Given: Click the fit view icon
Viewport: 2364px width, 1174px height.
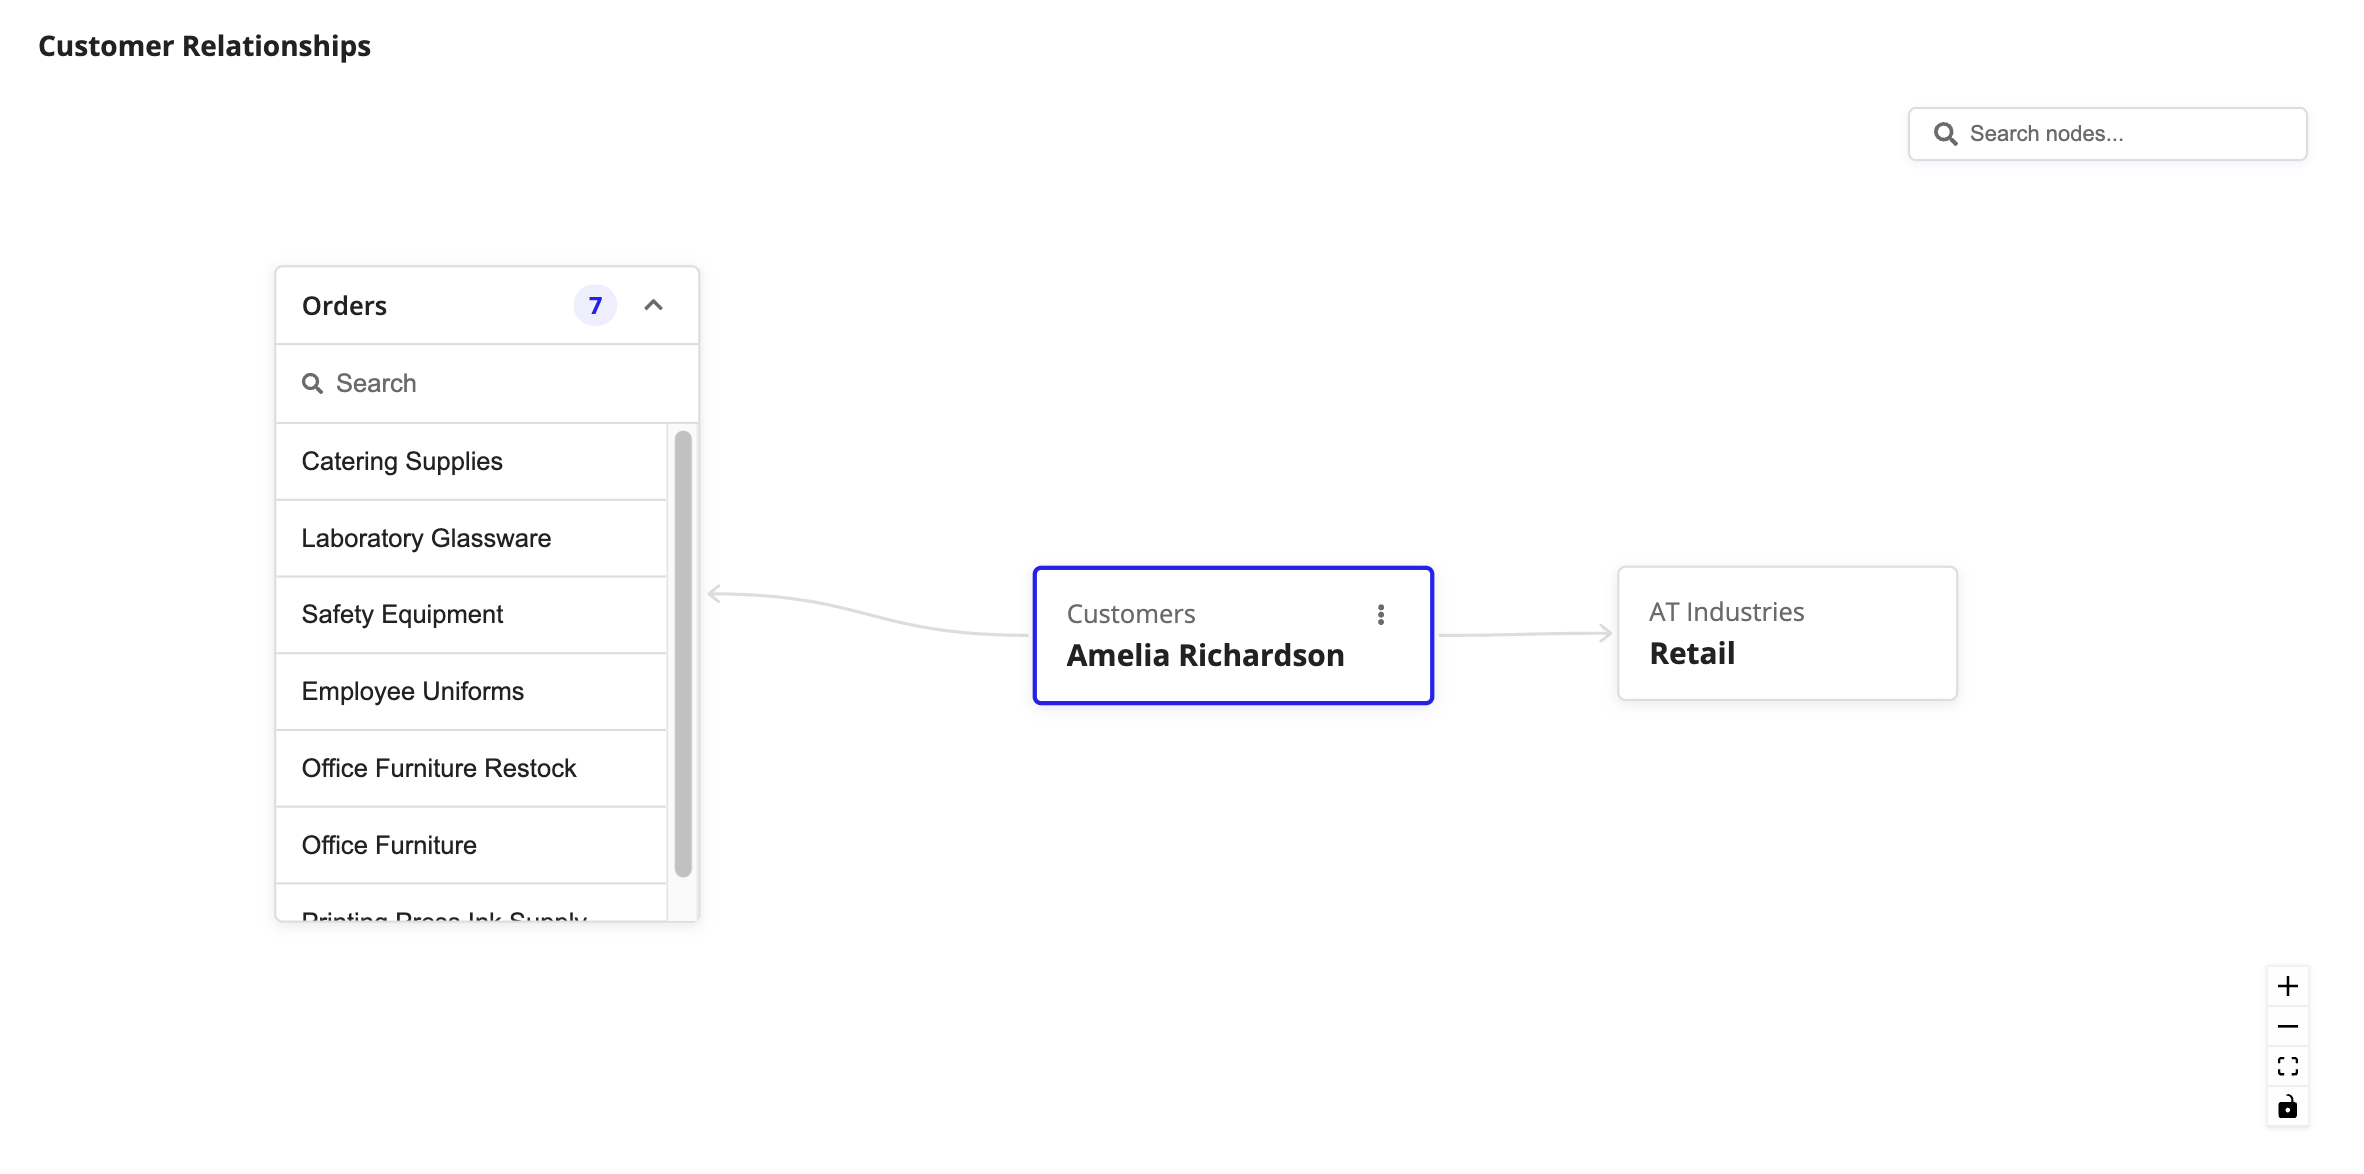Looking at the screenshot, I should click(x=2287, y=1066).
